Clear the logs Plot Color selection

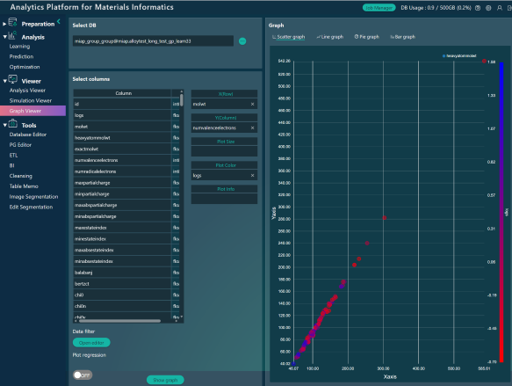click(x=252, y=175)
